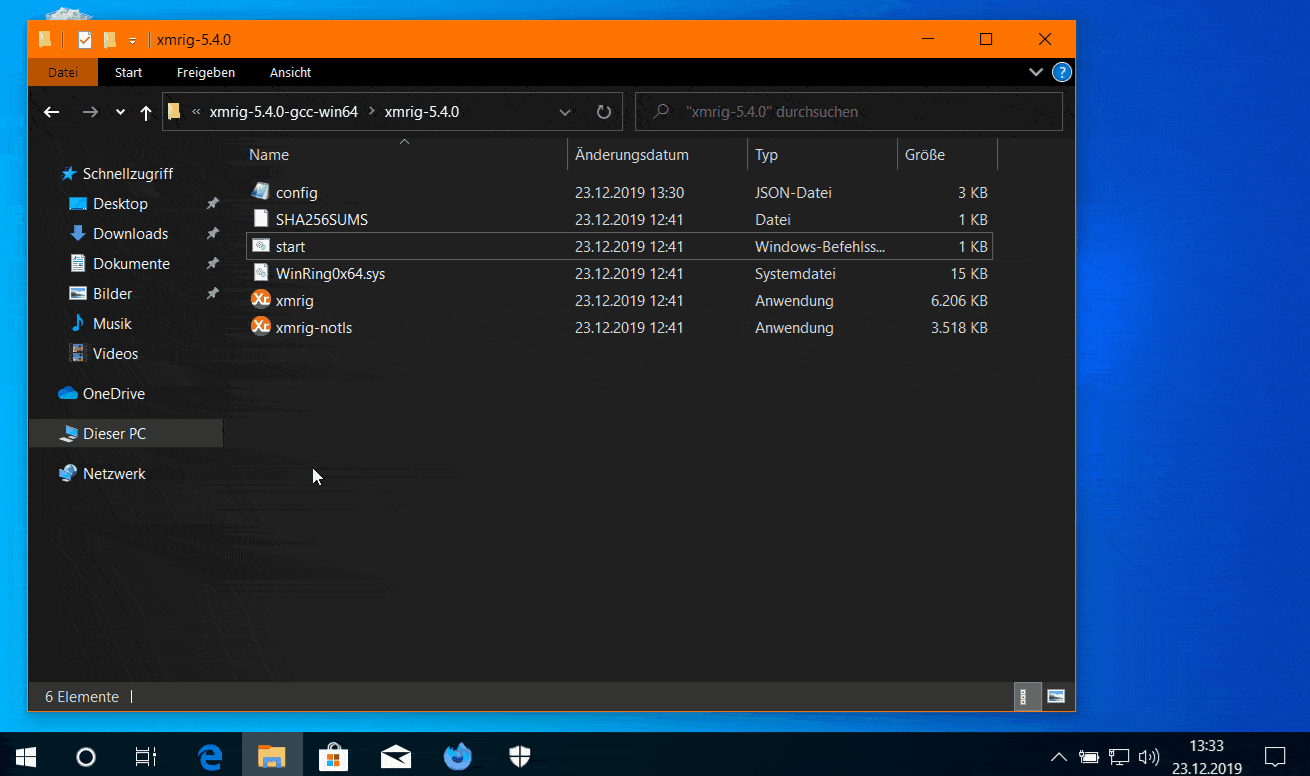This screenshot has height=776, width=1310.
Task: Select the config JSON file icon
Action: (261, 192)
